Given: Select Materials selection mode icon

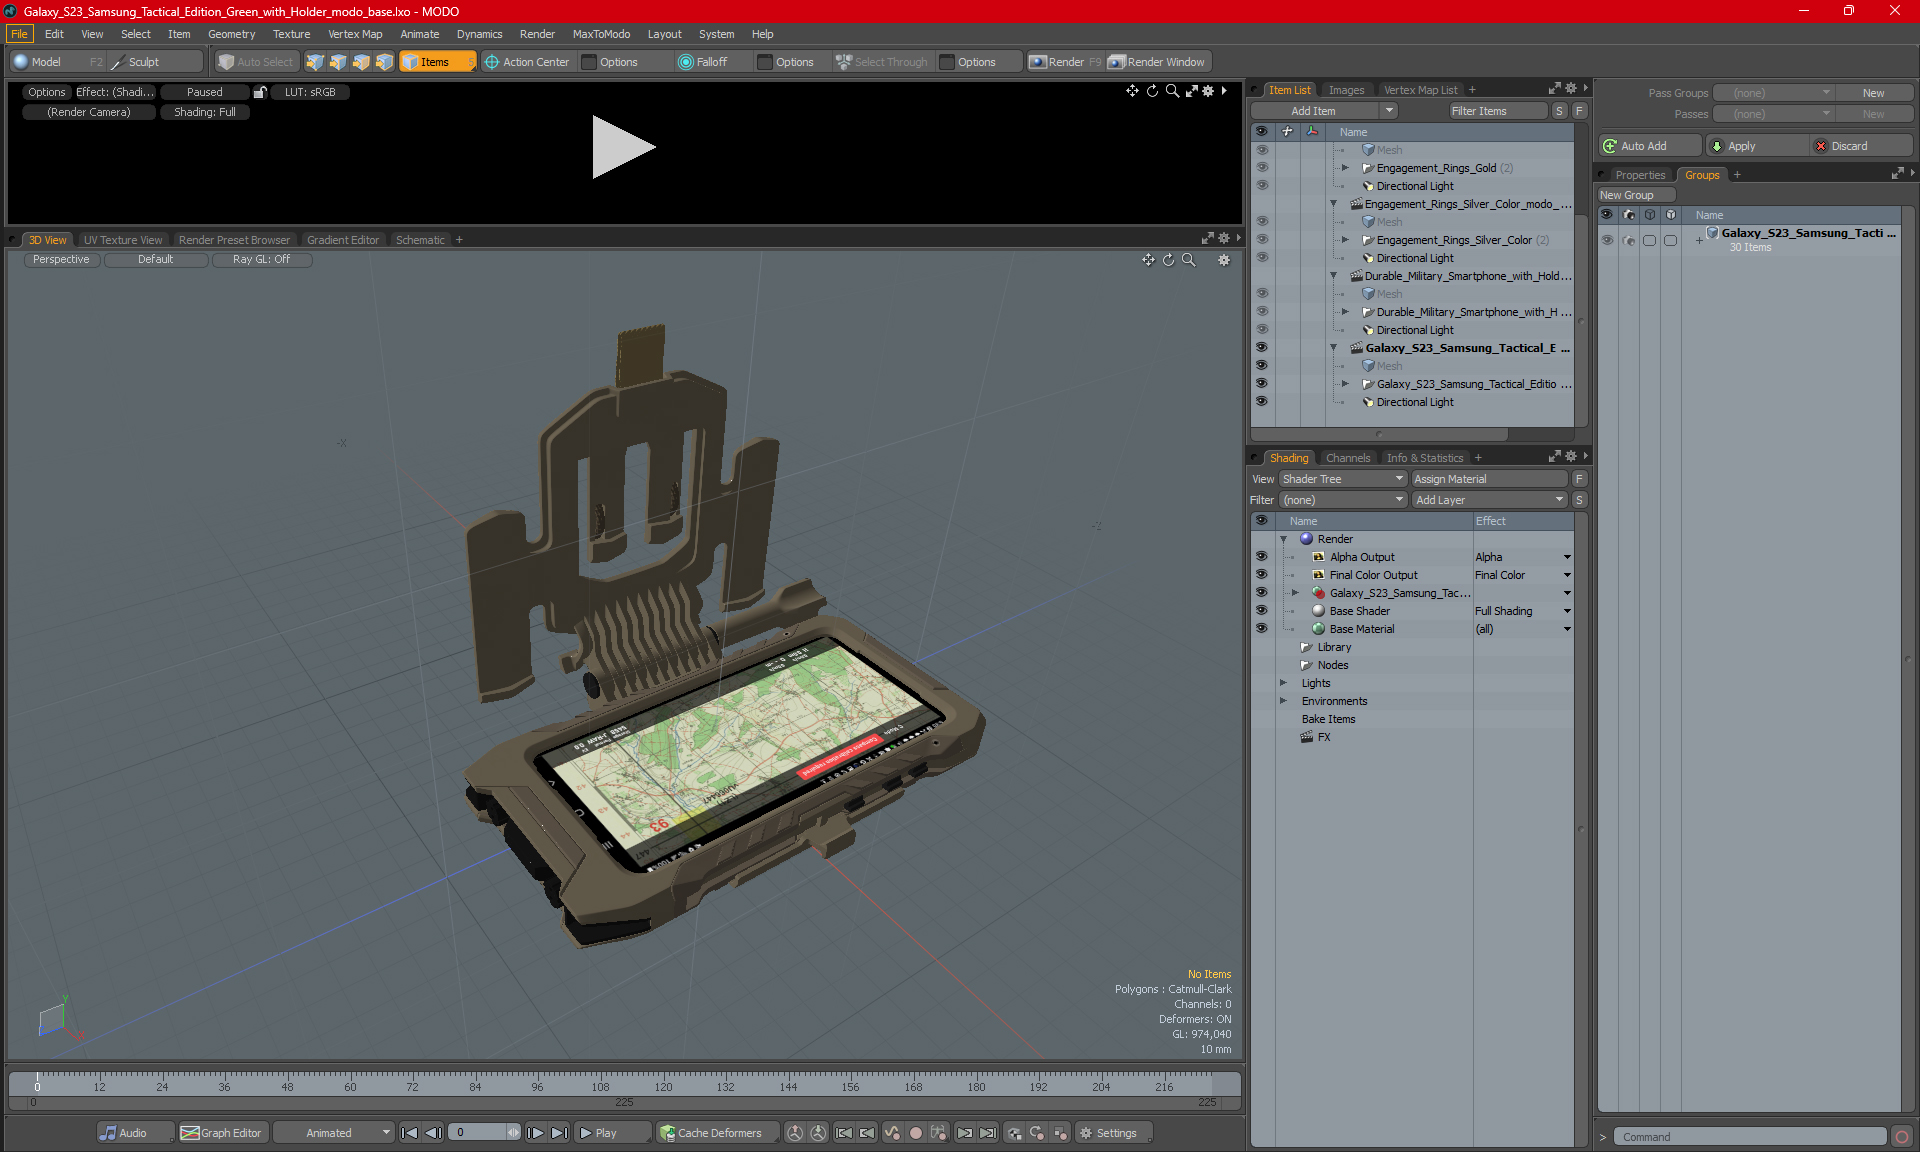Looking at the screenshot, I should [384, 62].
